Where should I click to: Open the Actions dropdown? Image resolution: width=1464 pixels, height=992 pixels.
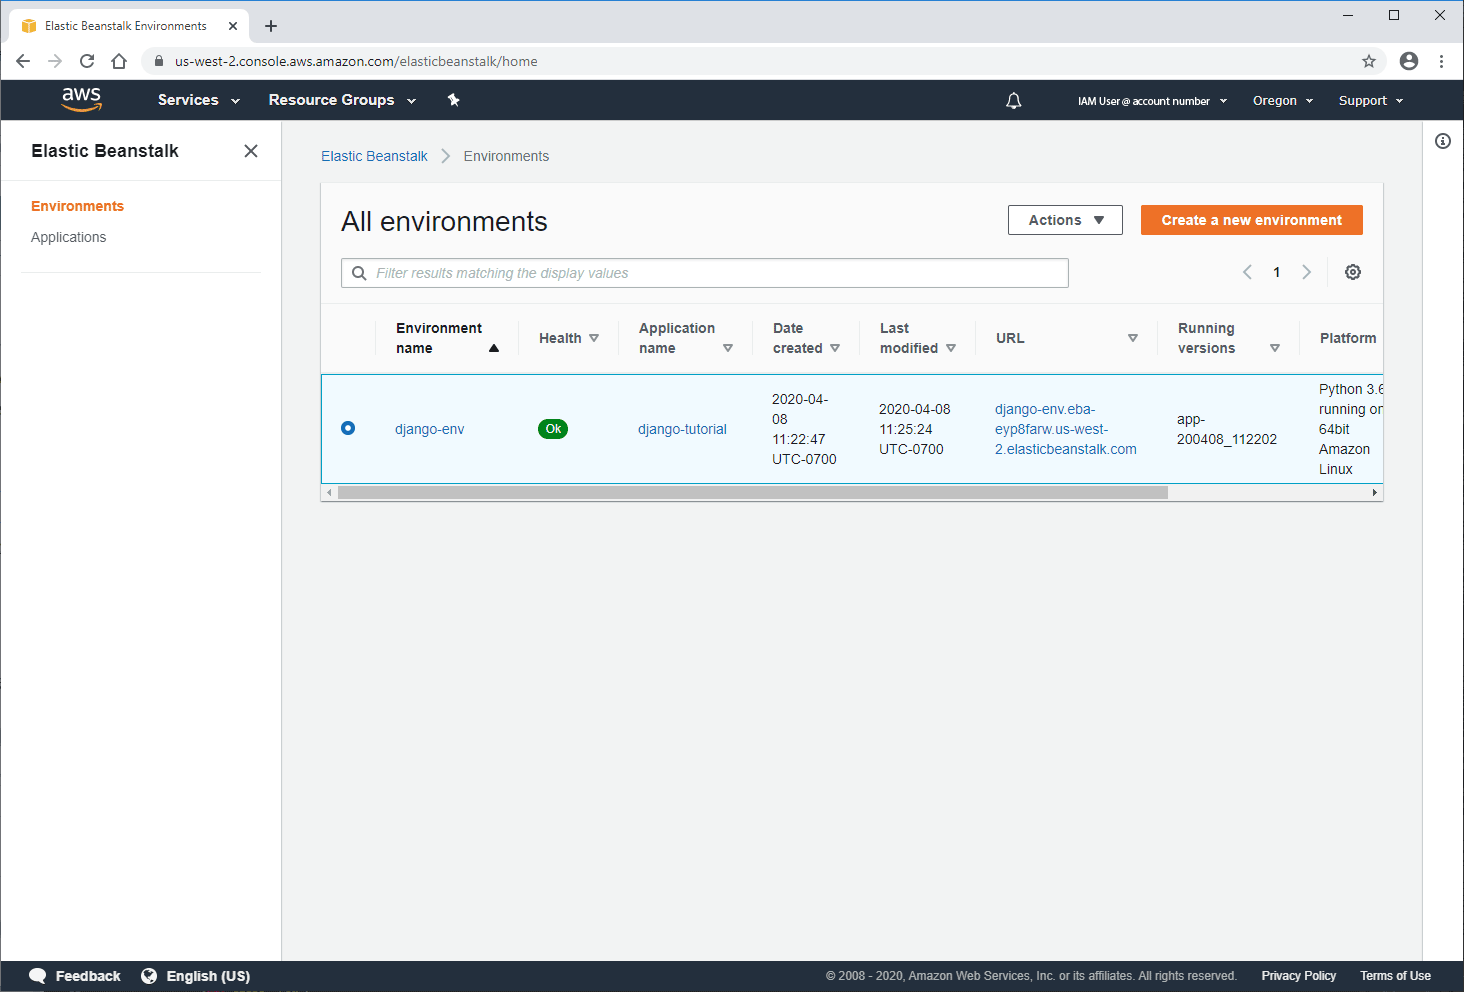click(x=1065, y=219)
